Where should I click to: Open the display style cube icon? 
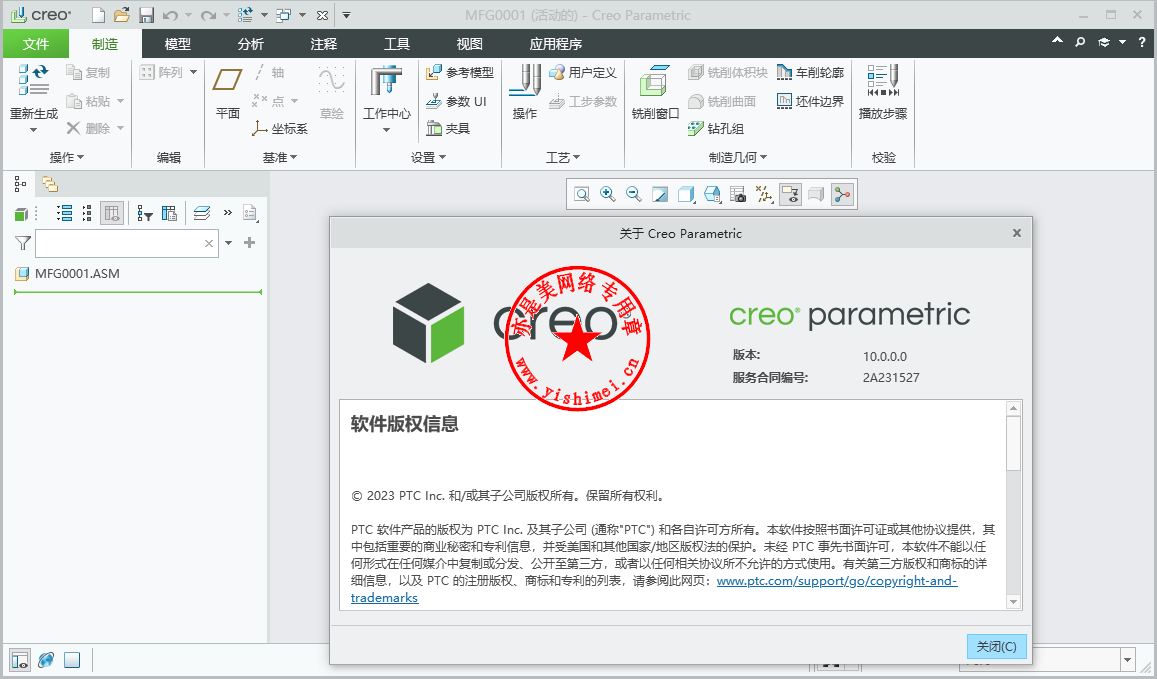tap(685, 194)
